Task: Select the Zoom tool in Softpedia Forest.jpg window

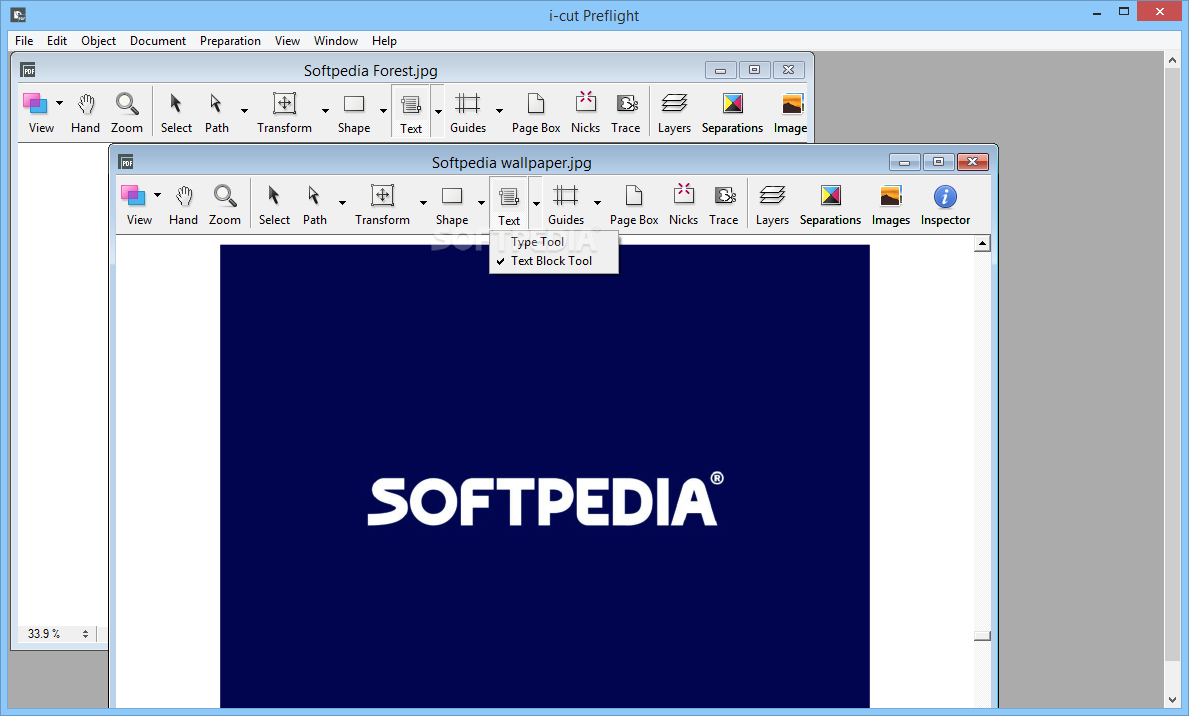Action: point(127,114)
